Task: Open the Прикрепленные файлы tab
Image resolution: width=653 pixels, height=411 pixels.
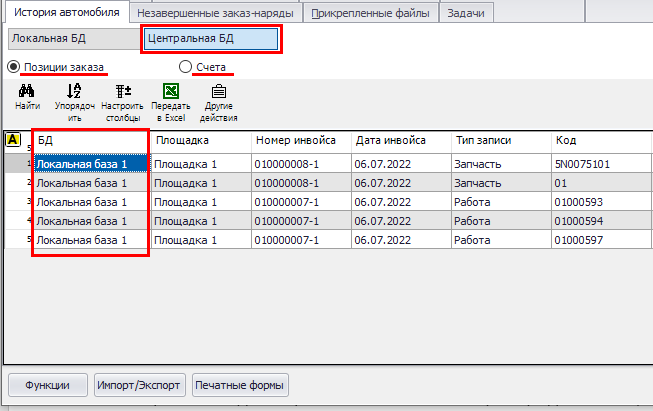Action: pyautogui.click(x=370, y=13)
